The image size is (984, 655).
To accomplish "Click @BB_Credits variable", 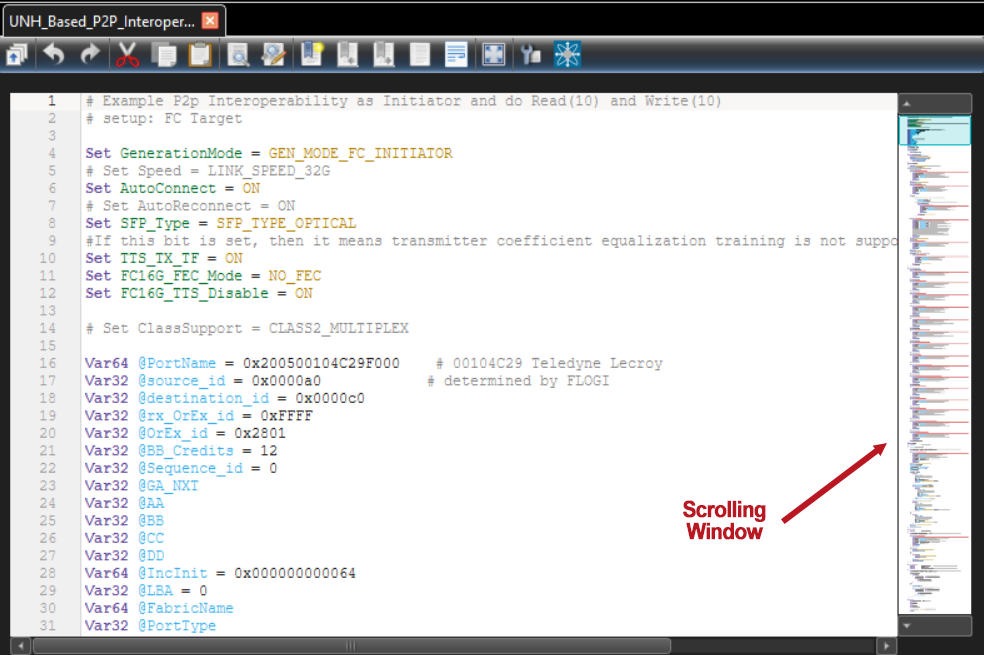I will (185, 451).
